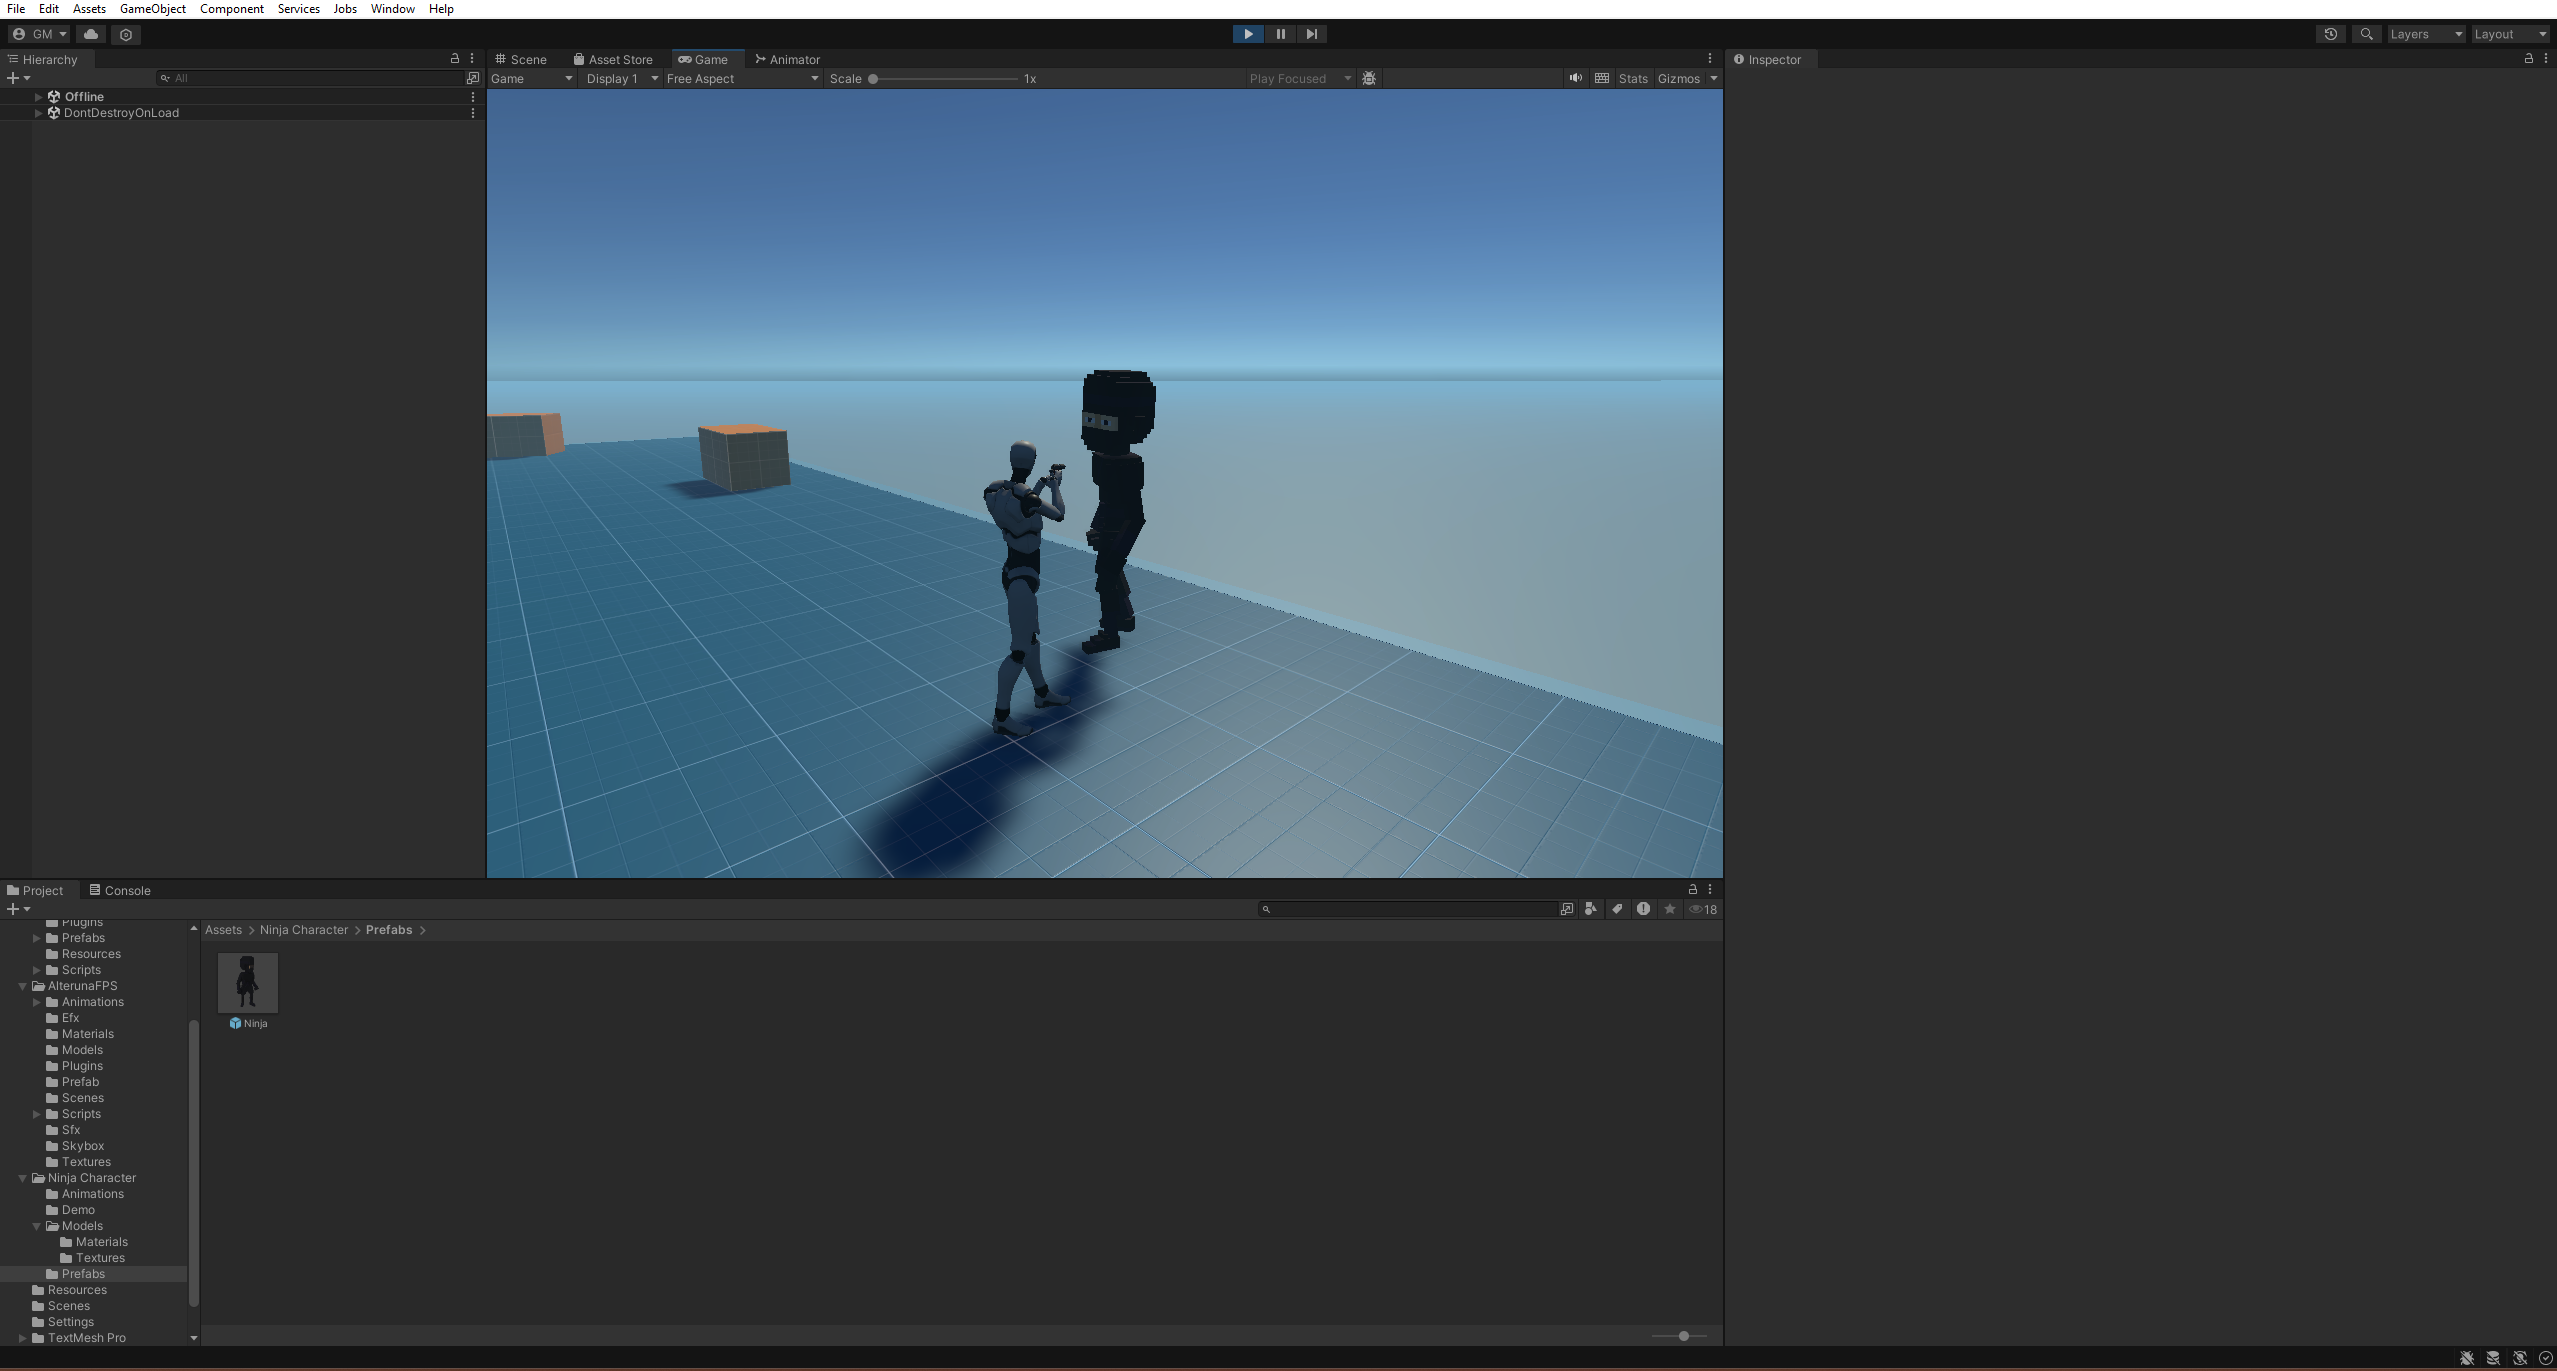The width and height of the screenshot is (2557, 1371).
Task: Toggle Gizmos in Game view
Action: tap(1678, 78)
